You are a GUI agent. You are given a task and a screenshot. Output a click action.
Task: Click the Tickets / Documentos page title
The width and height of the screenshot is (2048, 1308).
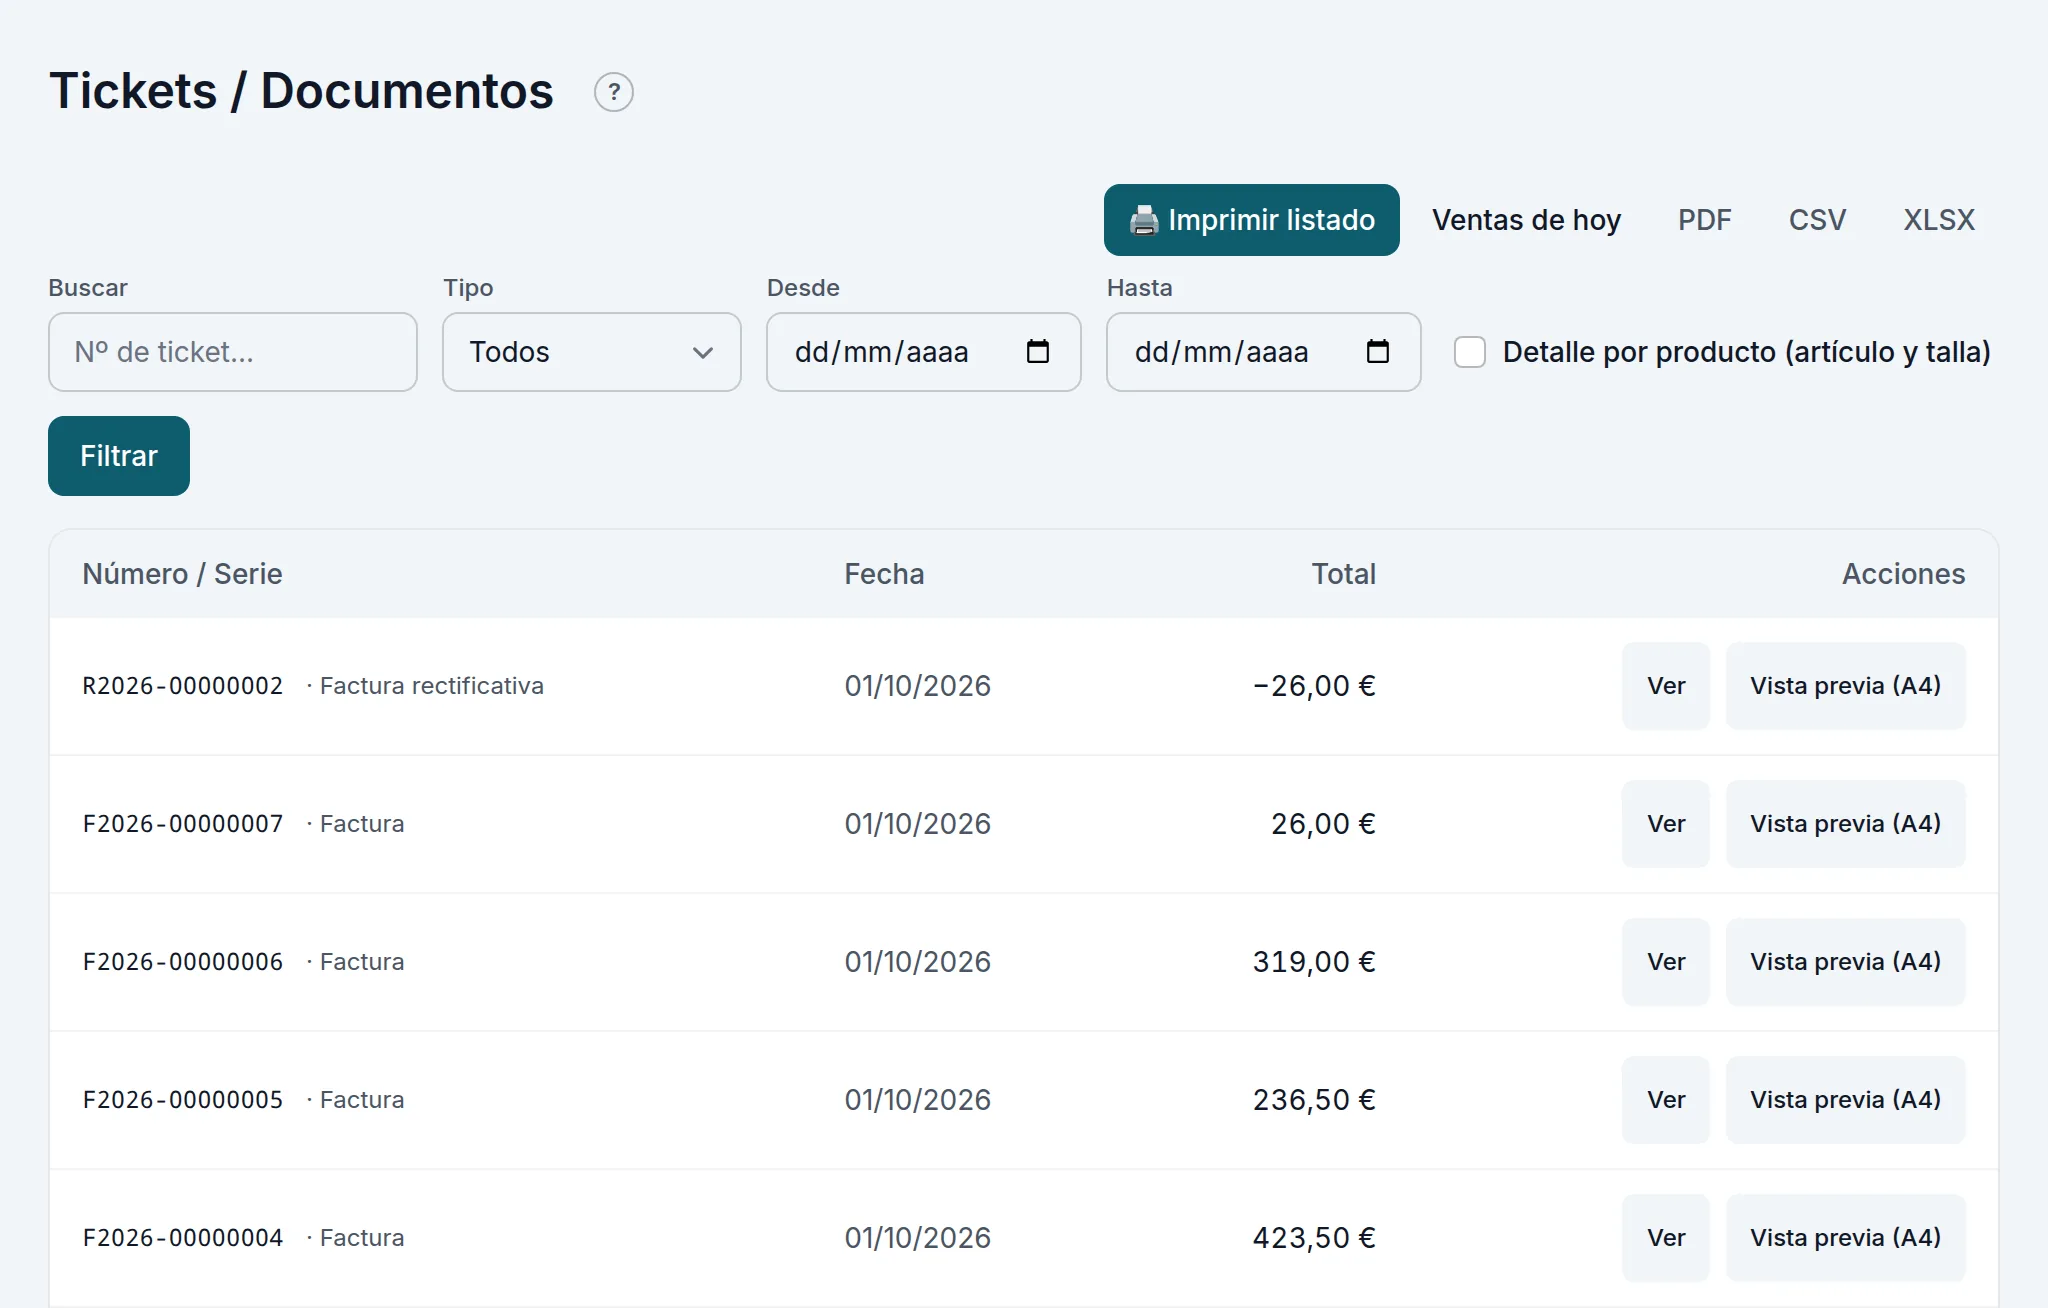click(301, 91)
